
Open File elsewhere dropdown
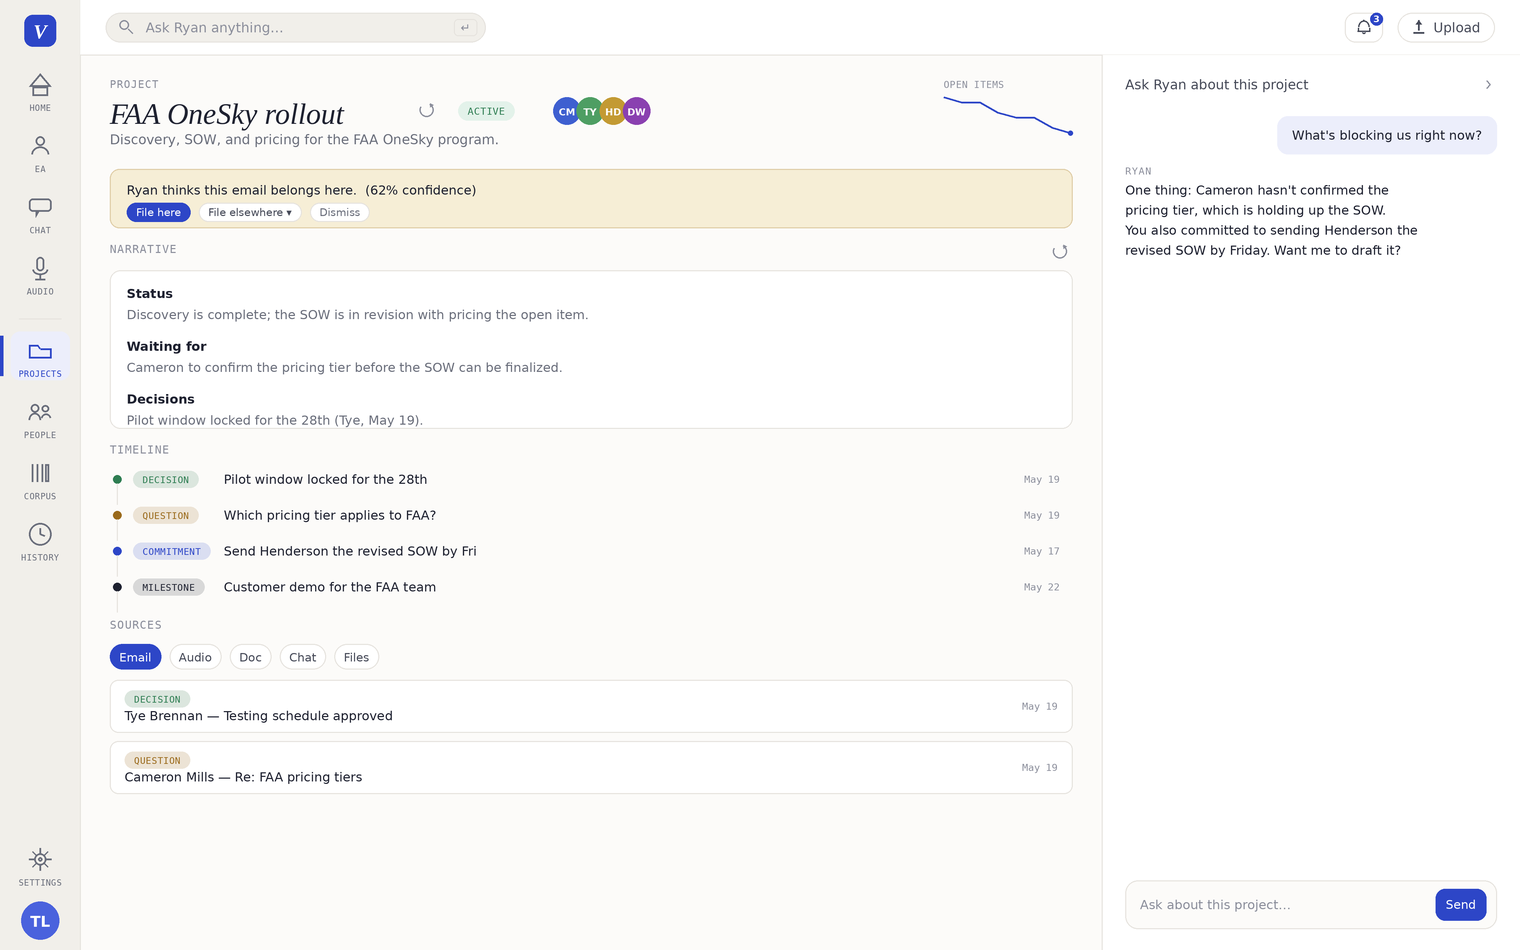pyautogui.click(x=250, y=212)
